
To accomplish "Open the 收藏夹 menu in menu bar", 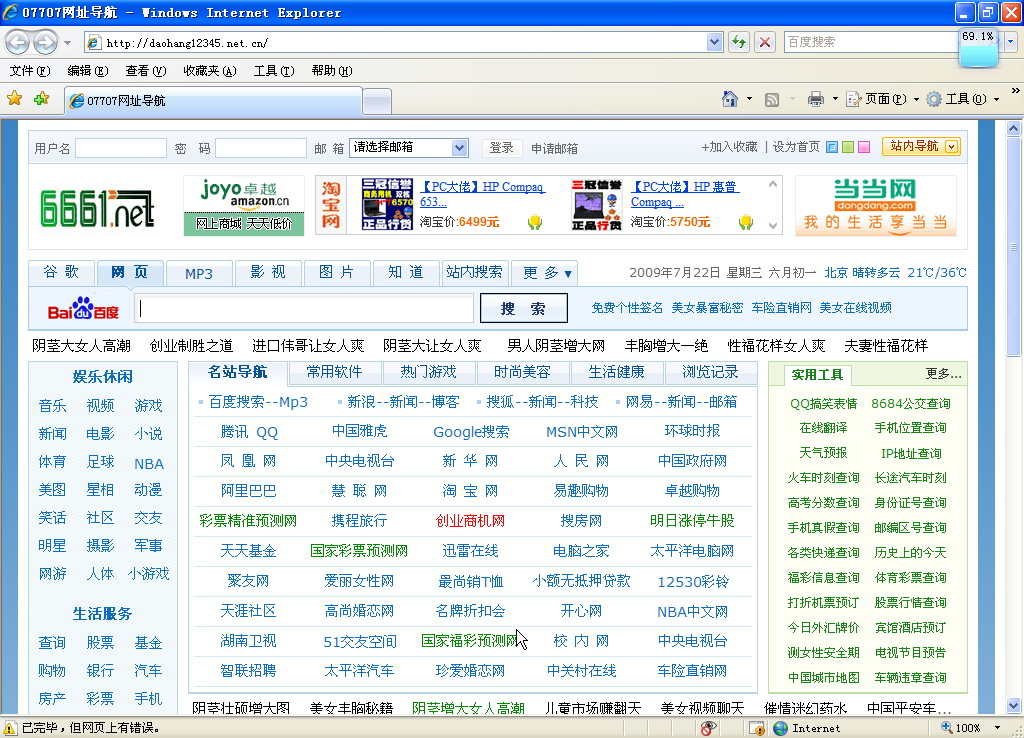I will point(209,71).
